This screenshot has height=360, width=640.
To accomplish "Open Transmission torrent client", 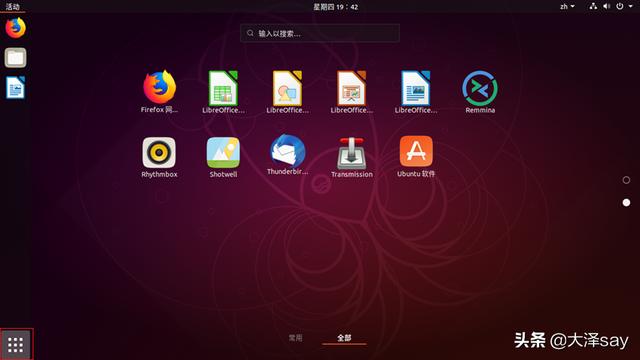I will (351, 153).
